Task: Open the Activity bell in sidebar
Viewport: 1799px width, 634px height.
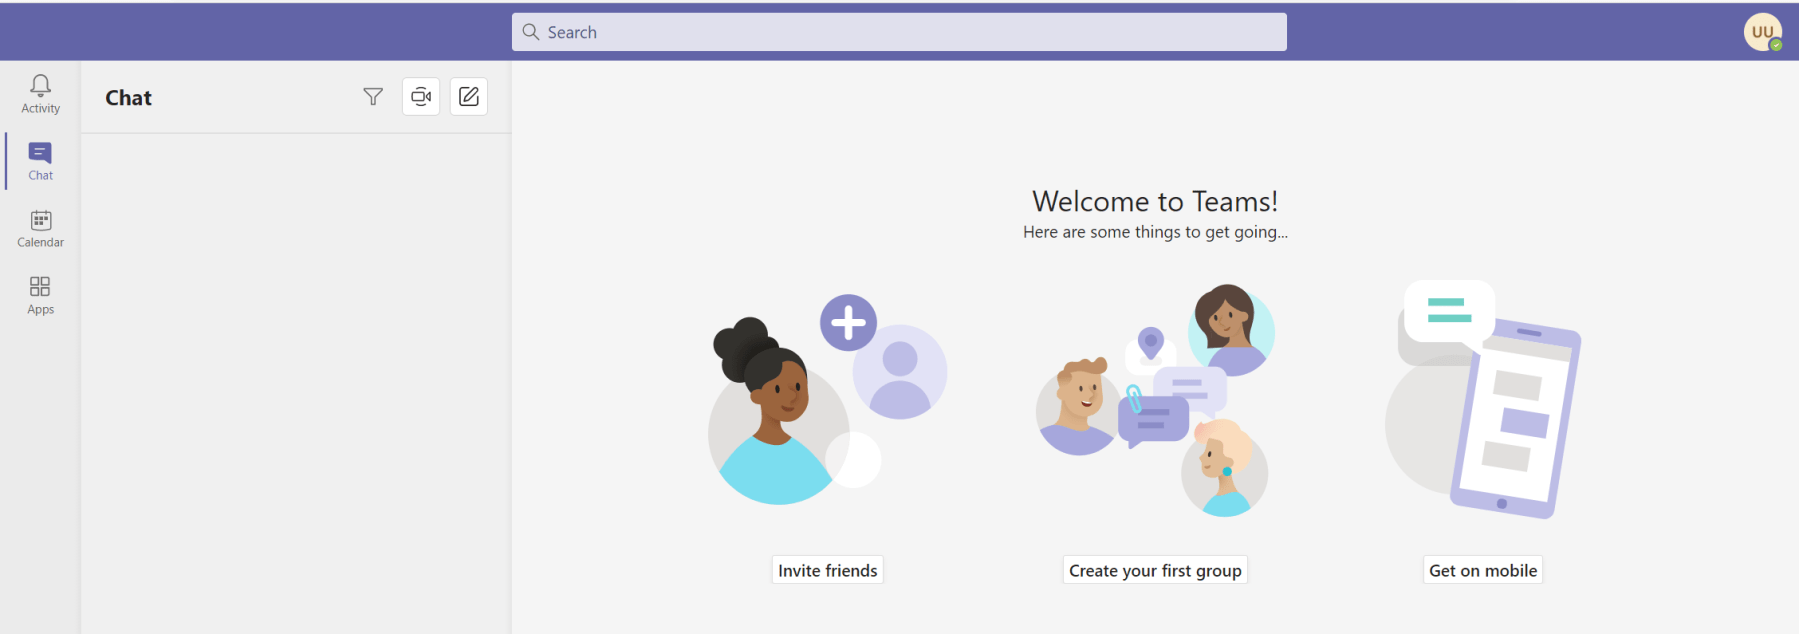Action: coord(40,94)
